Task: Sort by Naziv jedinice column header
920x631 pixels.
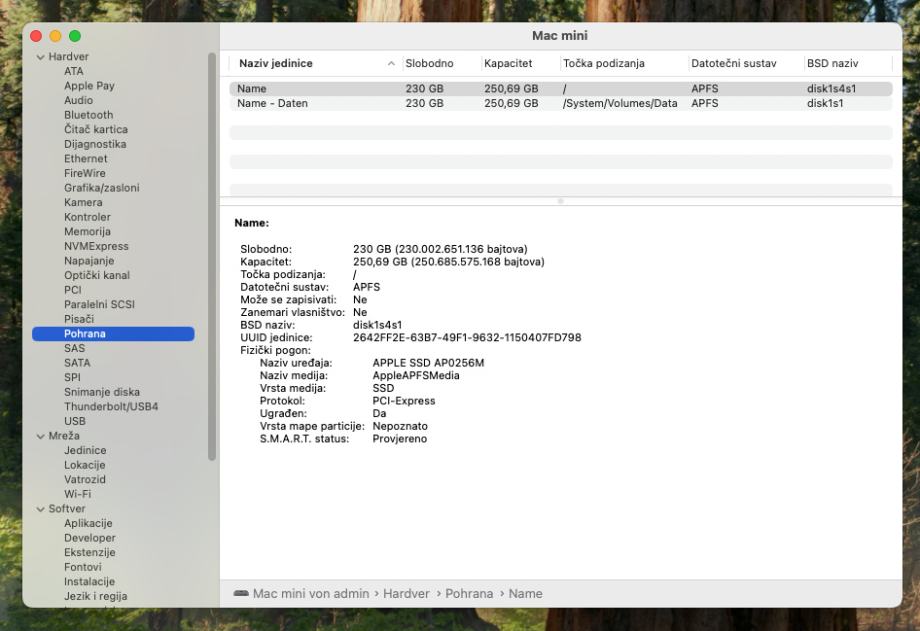Action: point(276,64)
